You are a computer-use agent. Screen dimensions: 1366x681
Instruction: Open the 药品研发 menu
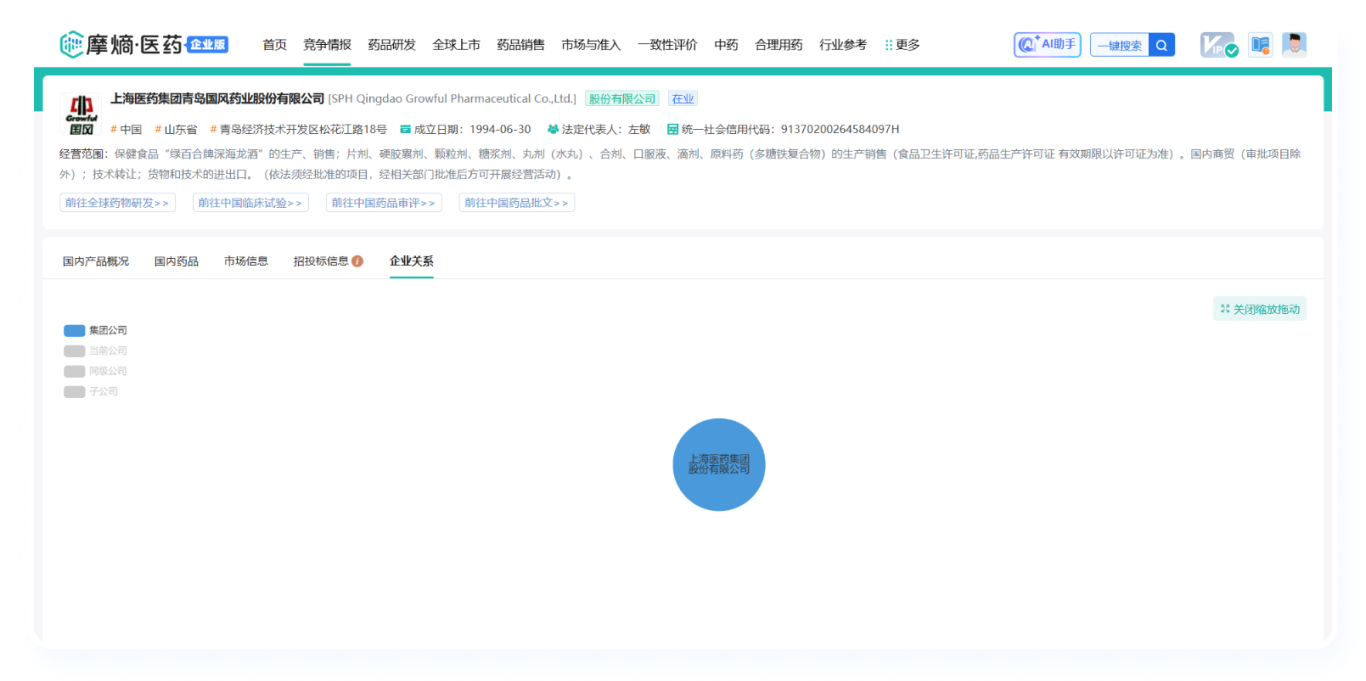tap(392, 45)
